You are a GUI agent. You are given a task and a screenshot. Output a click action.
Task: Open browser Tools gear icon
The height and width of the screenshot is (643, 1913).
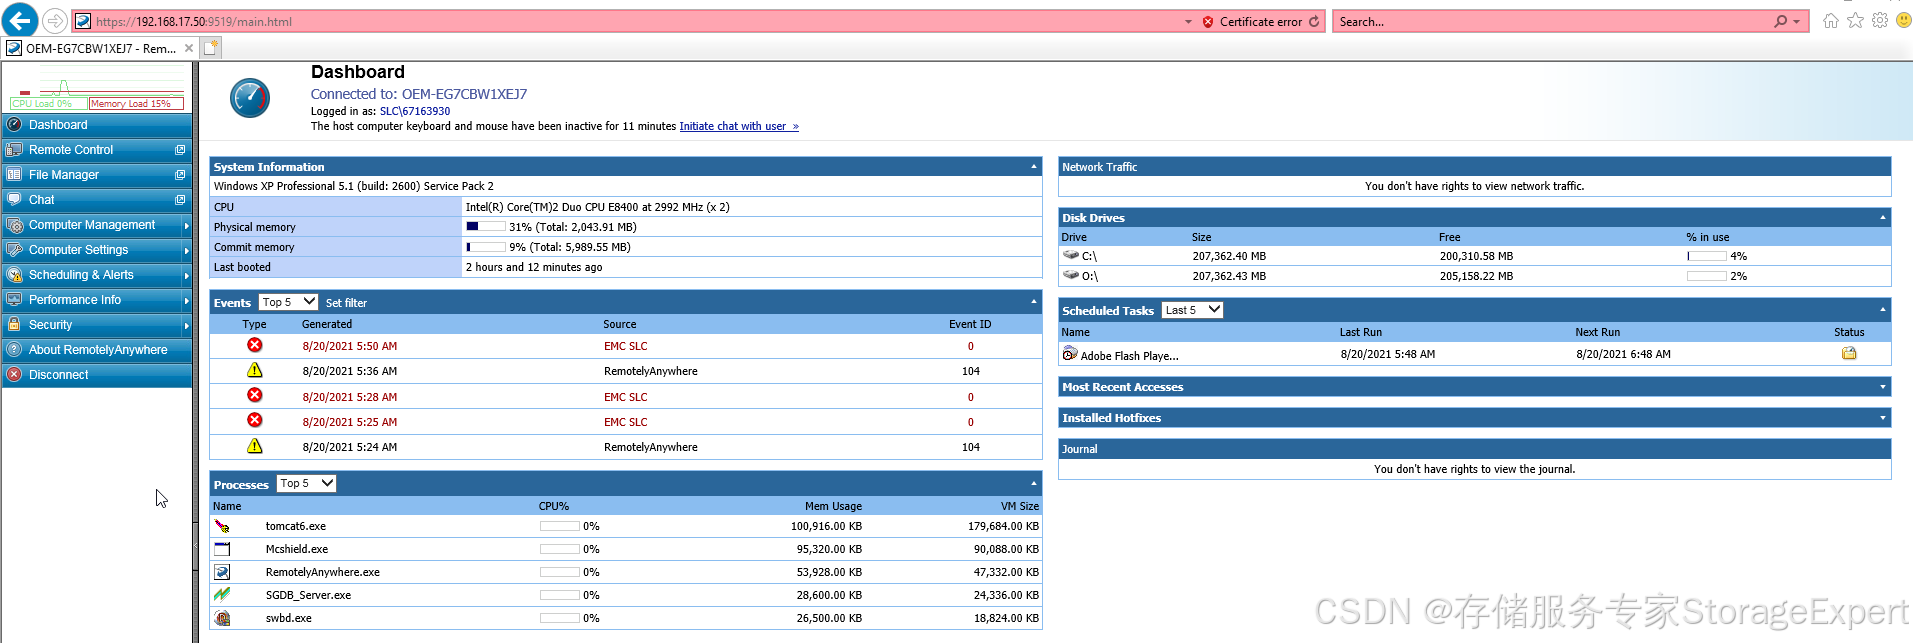click(1880, 21)
